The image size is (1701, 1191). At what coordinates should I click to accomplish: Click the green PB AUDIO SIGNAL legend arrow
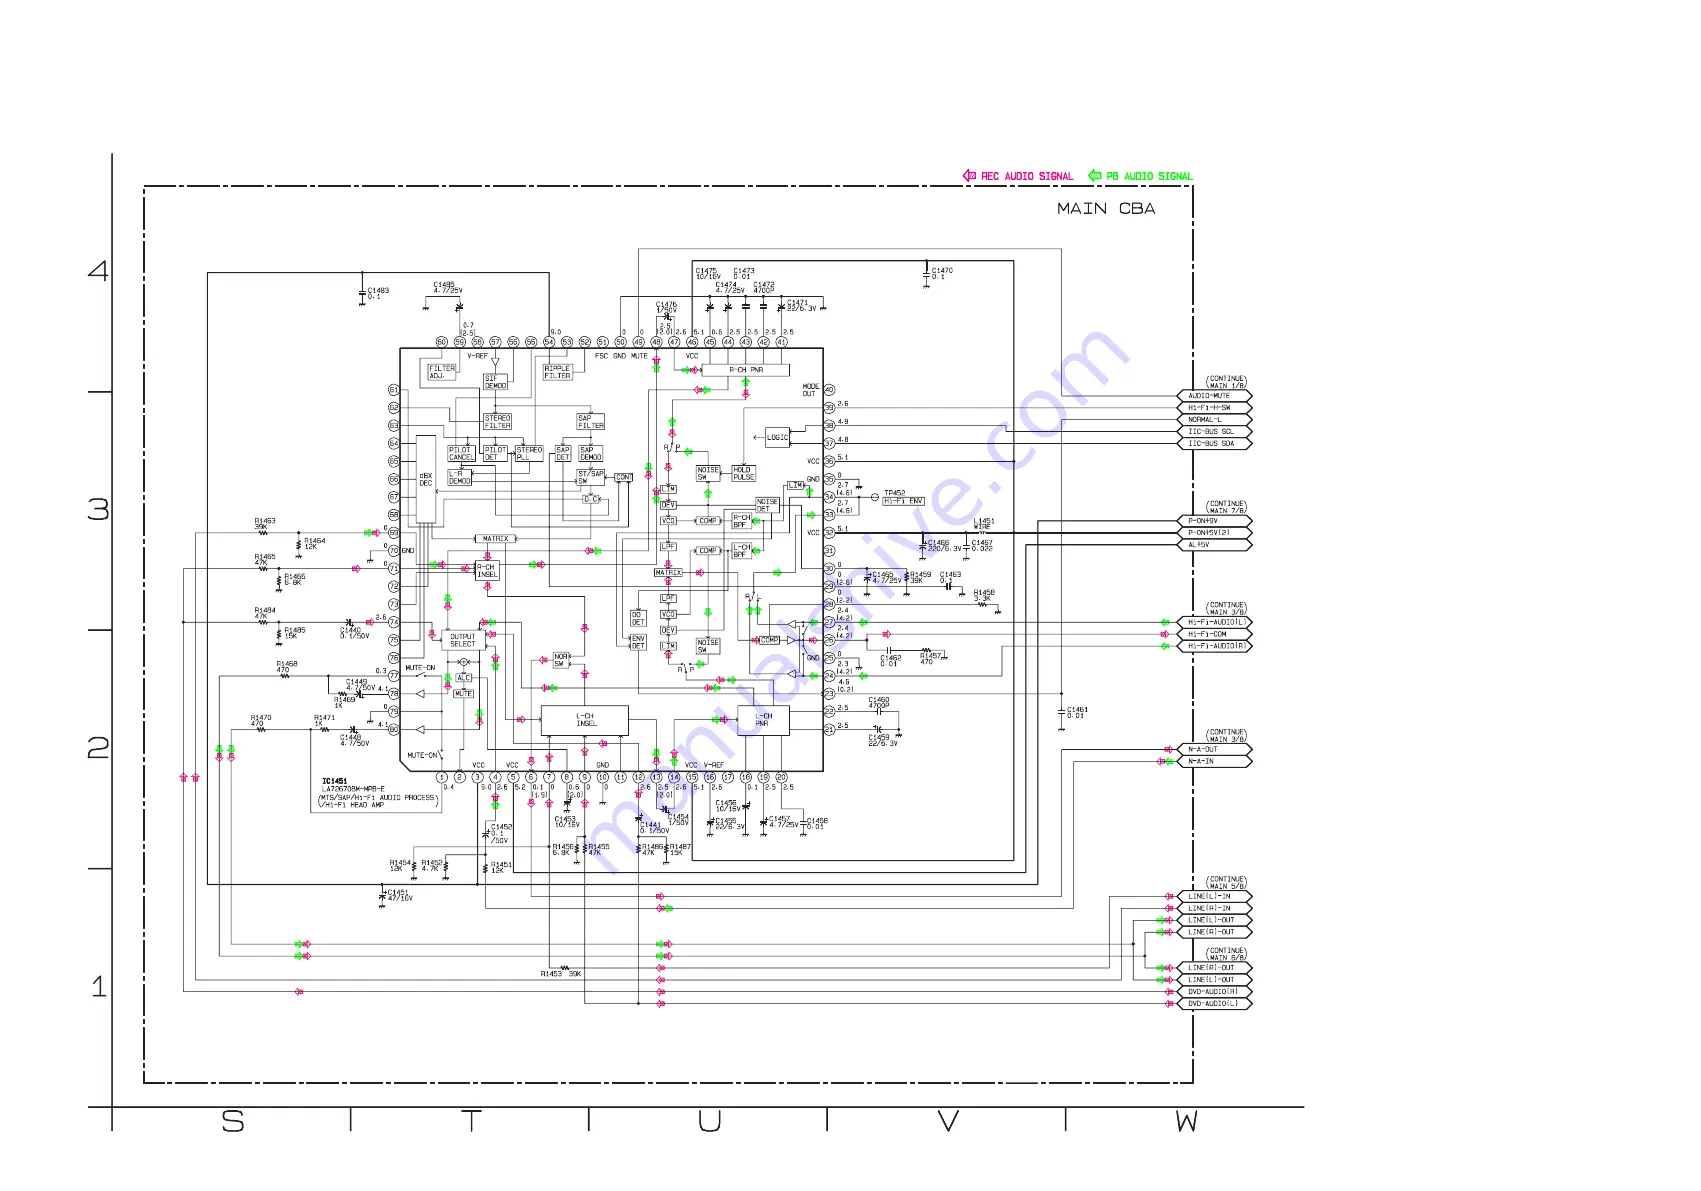click(x=1094, y=175)
